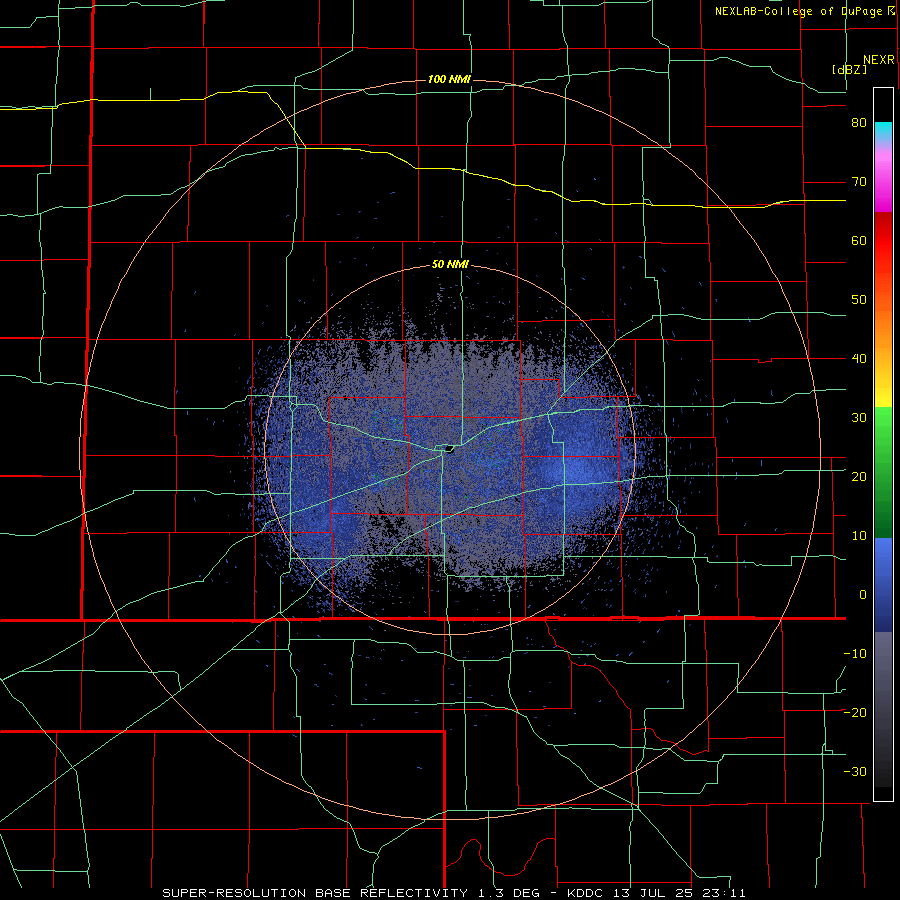Click the 50 NMI range ring label
The image size is (900, 900).
450,265
